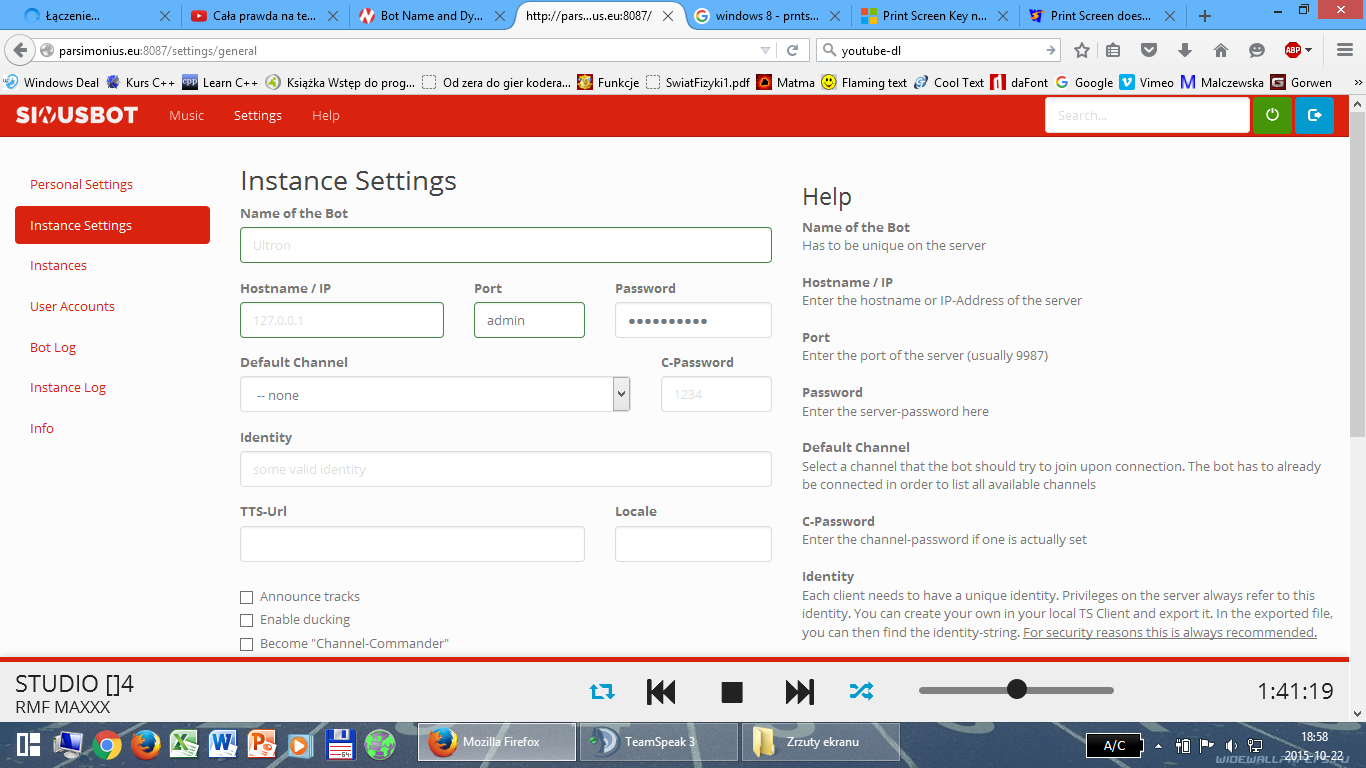Open Instance Log in sidebar
Viewport: 1366px width, 768px height.
point(68,387)
